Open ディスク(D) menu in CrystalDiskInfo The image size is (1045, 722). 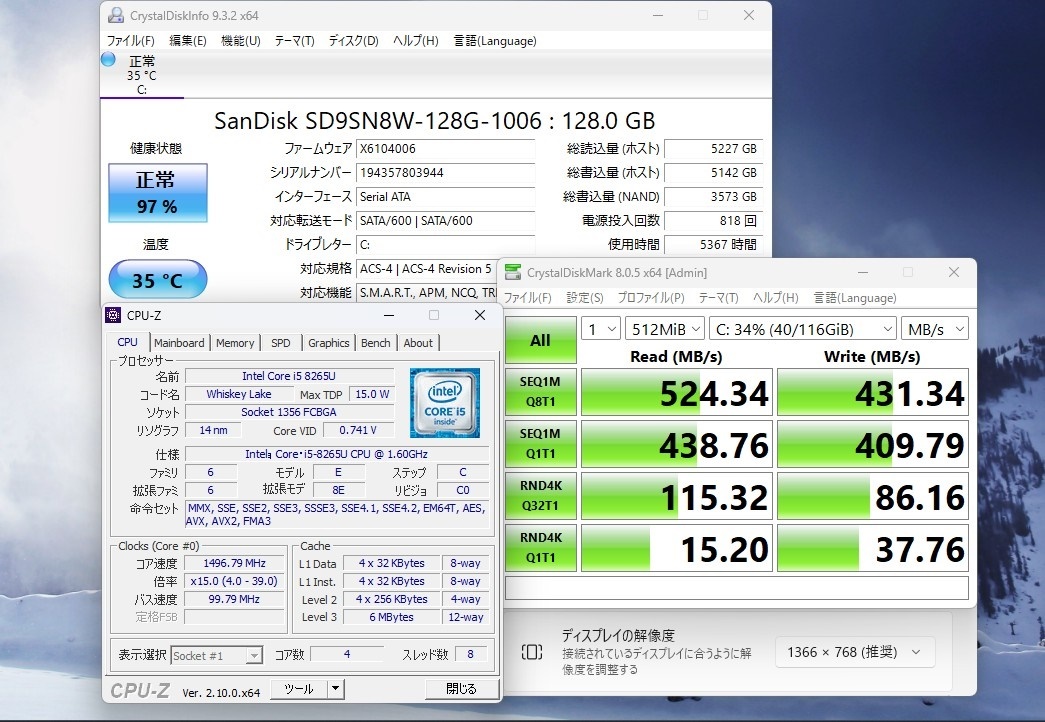click(353, 41)
